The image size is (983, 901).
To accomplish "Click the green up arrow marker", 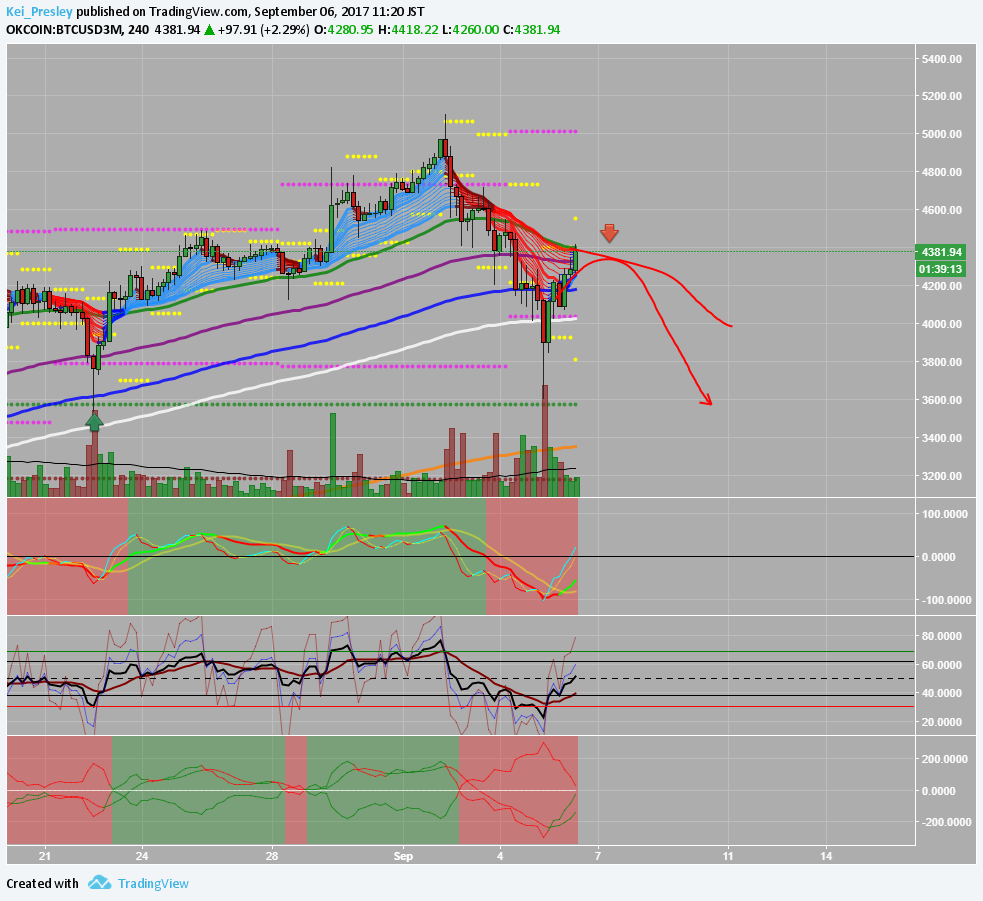I will [94, 421].
